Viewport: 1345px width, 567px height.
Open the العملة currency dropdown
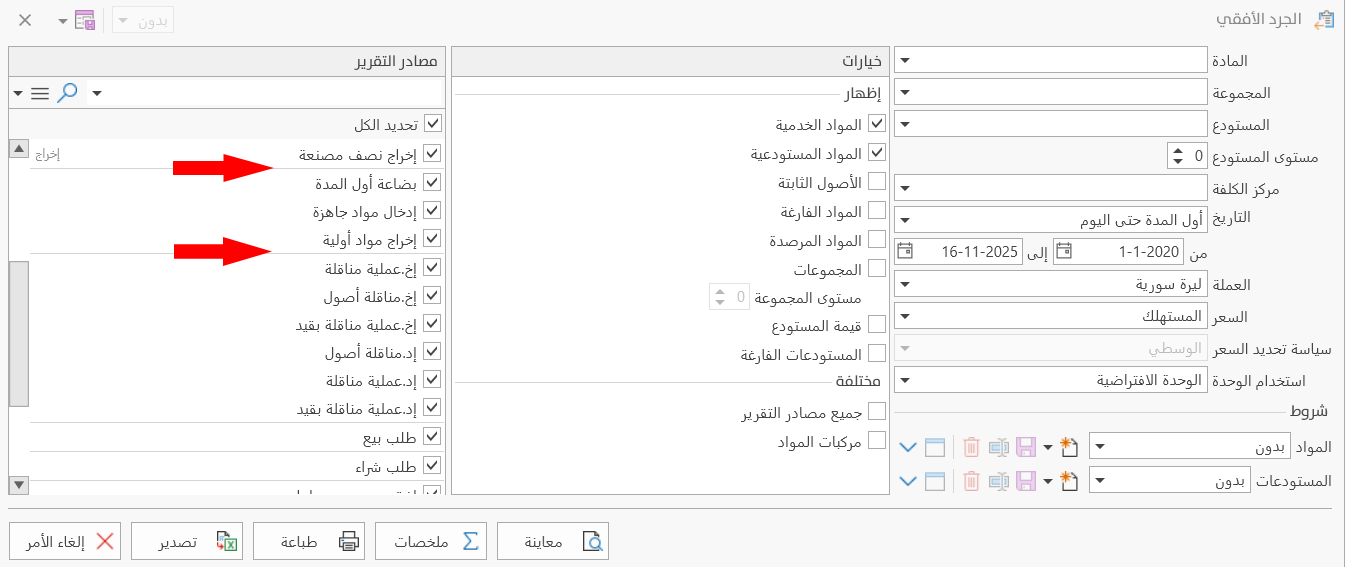click(904, 284)
